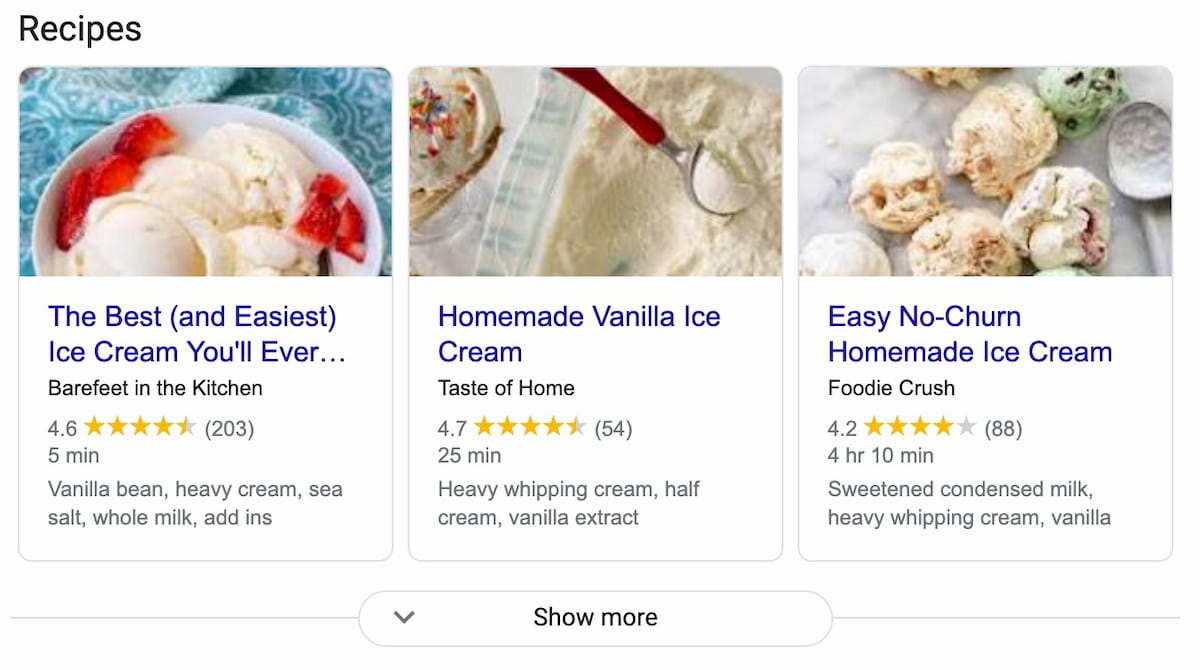Viewport: 1200px width, 670px height.
Task: Click the 4.2 star rating icons
Action: pos(920,428)
